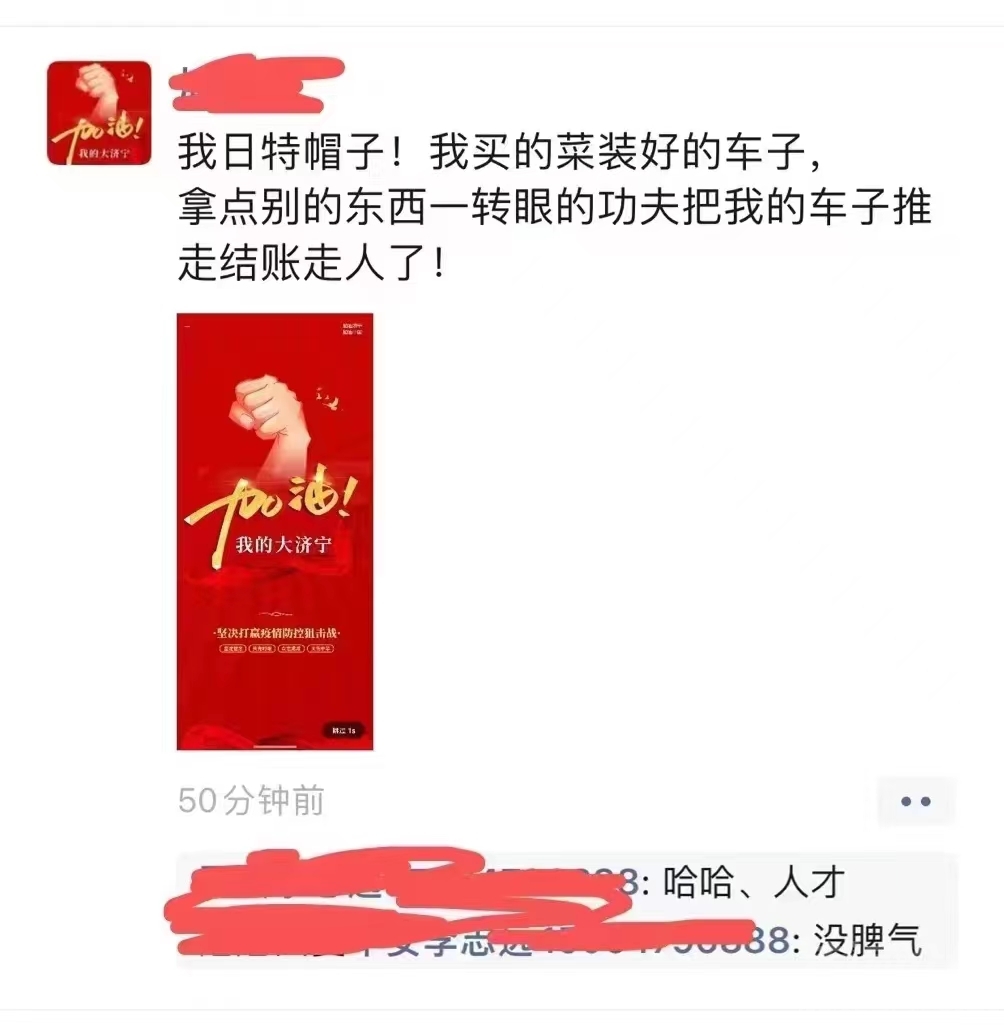Tap the 跳过 1s skip badge in the image
Viewport: 1004px width, 1025px height.
click(x=343, y=731)
